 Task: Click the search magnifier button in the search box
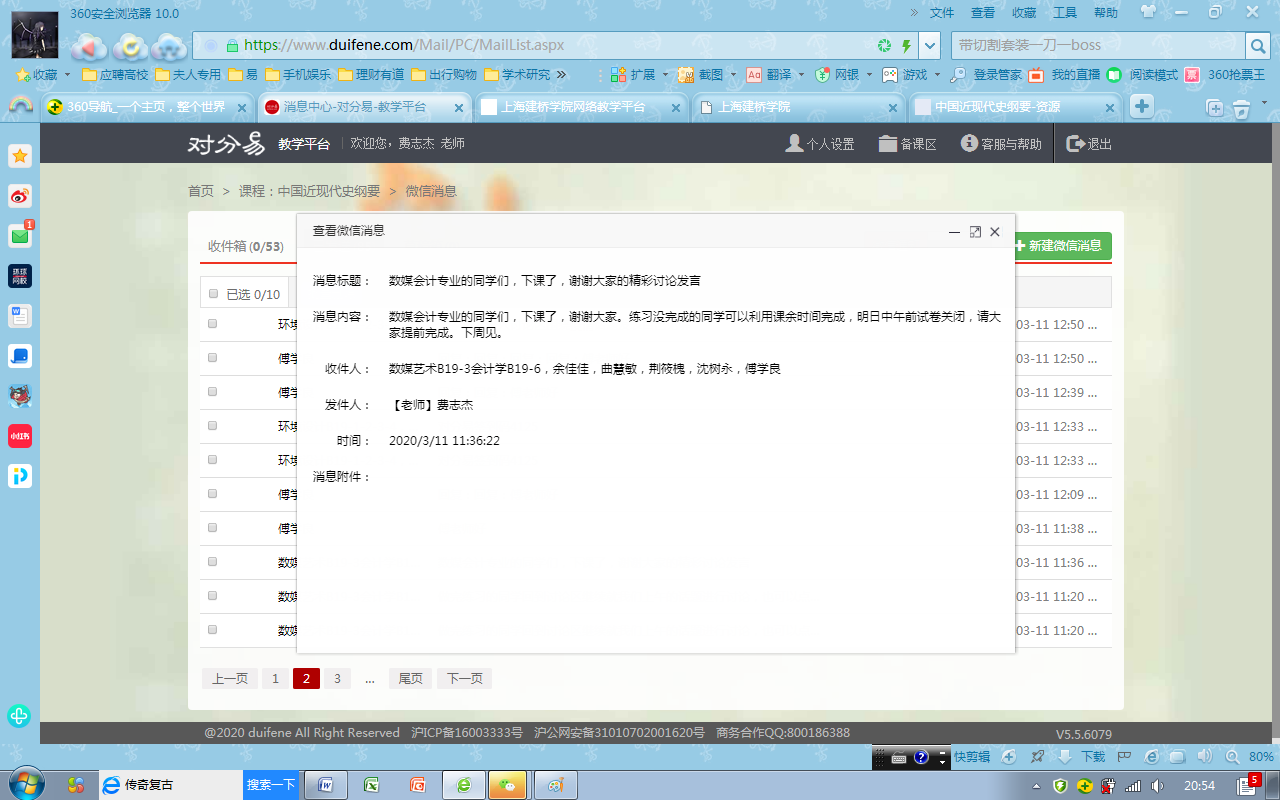(x=1257, y=46)
